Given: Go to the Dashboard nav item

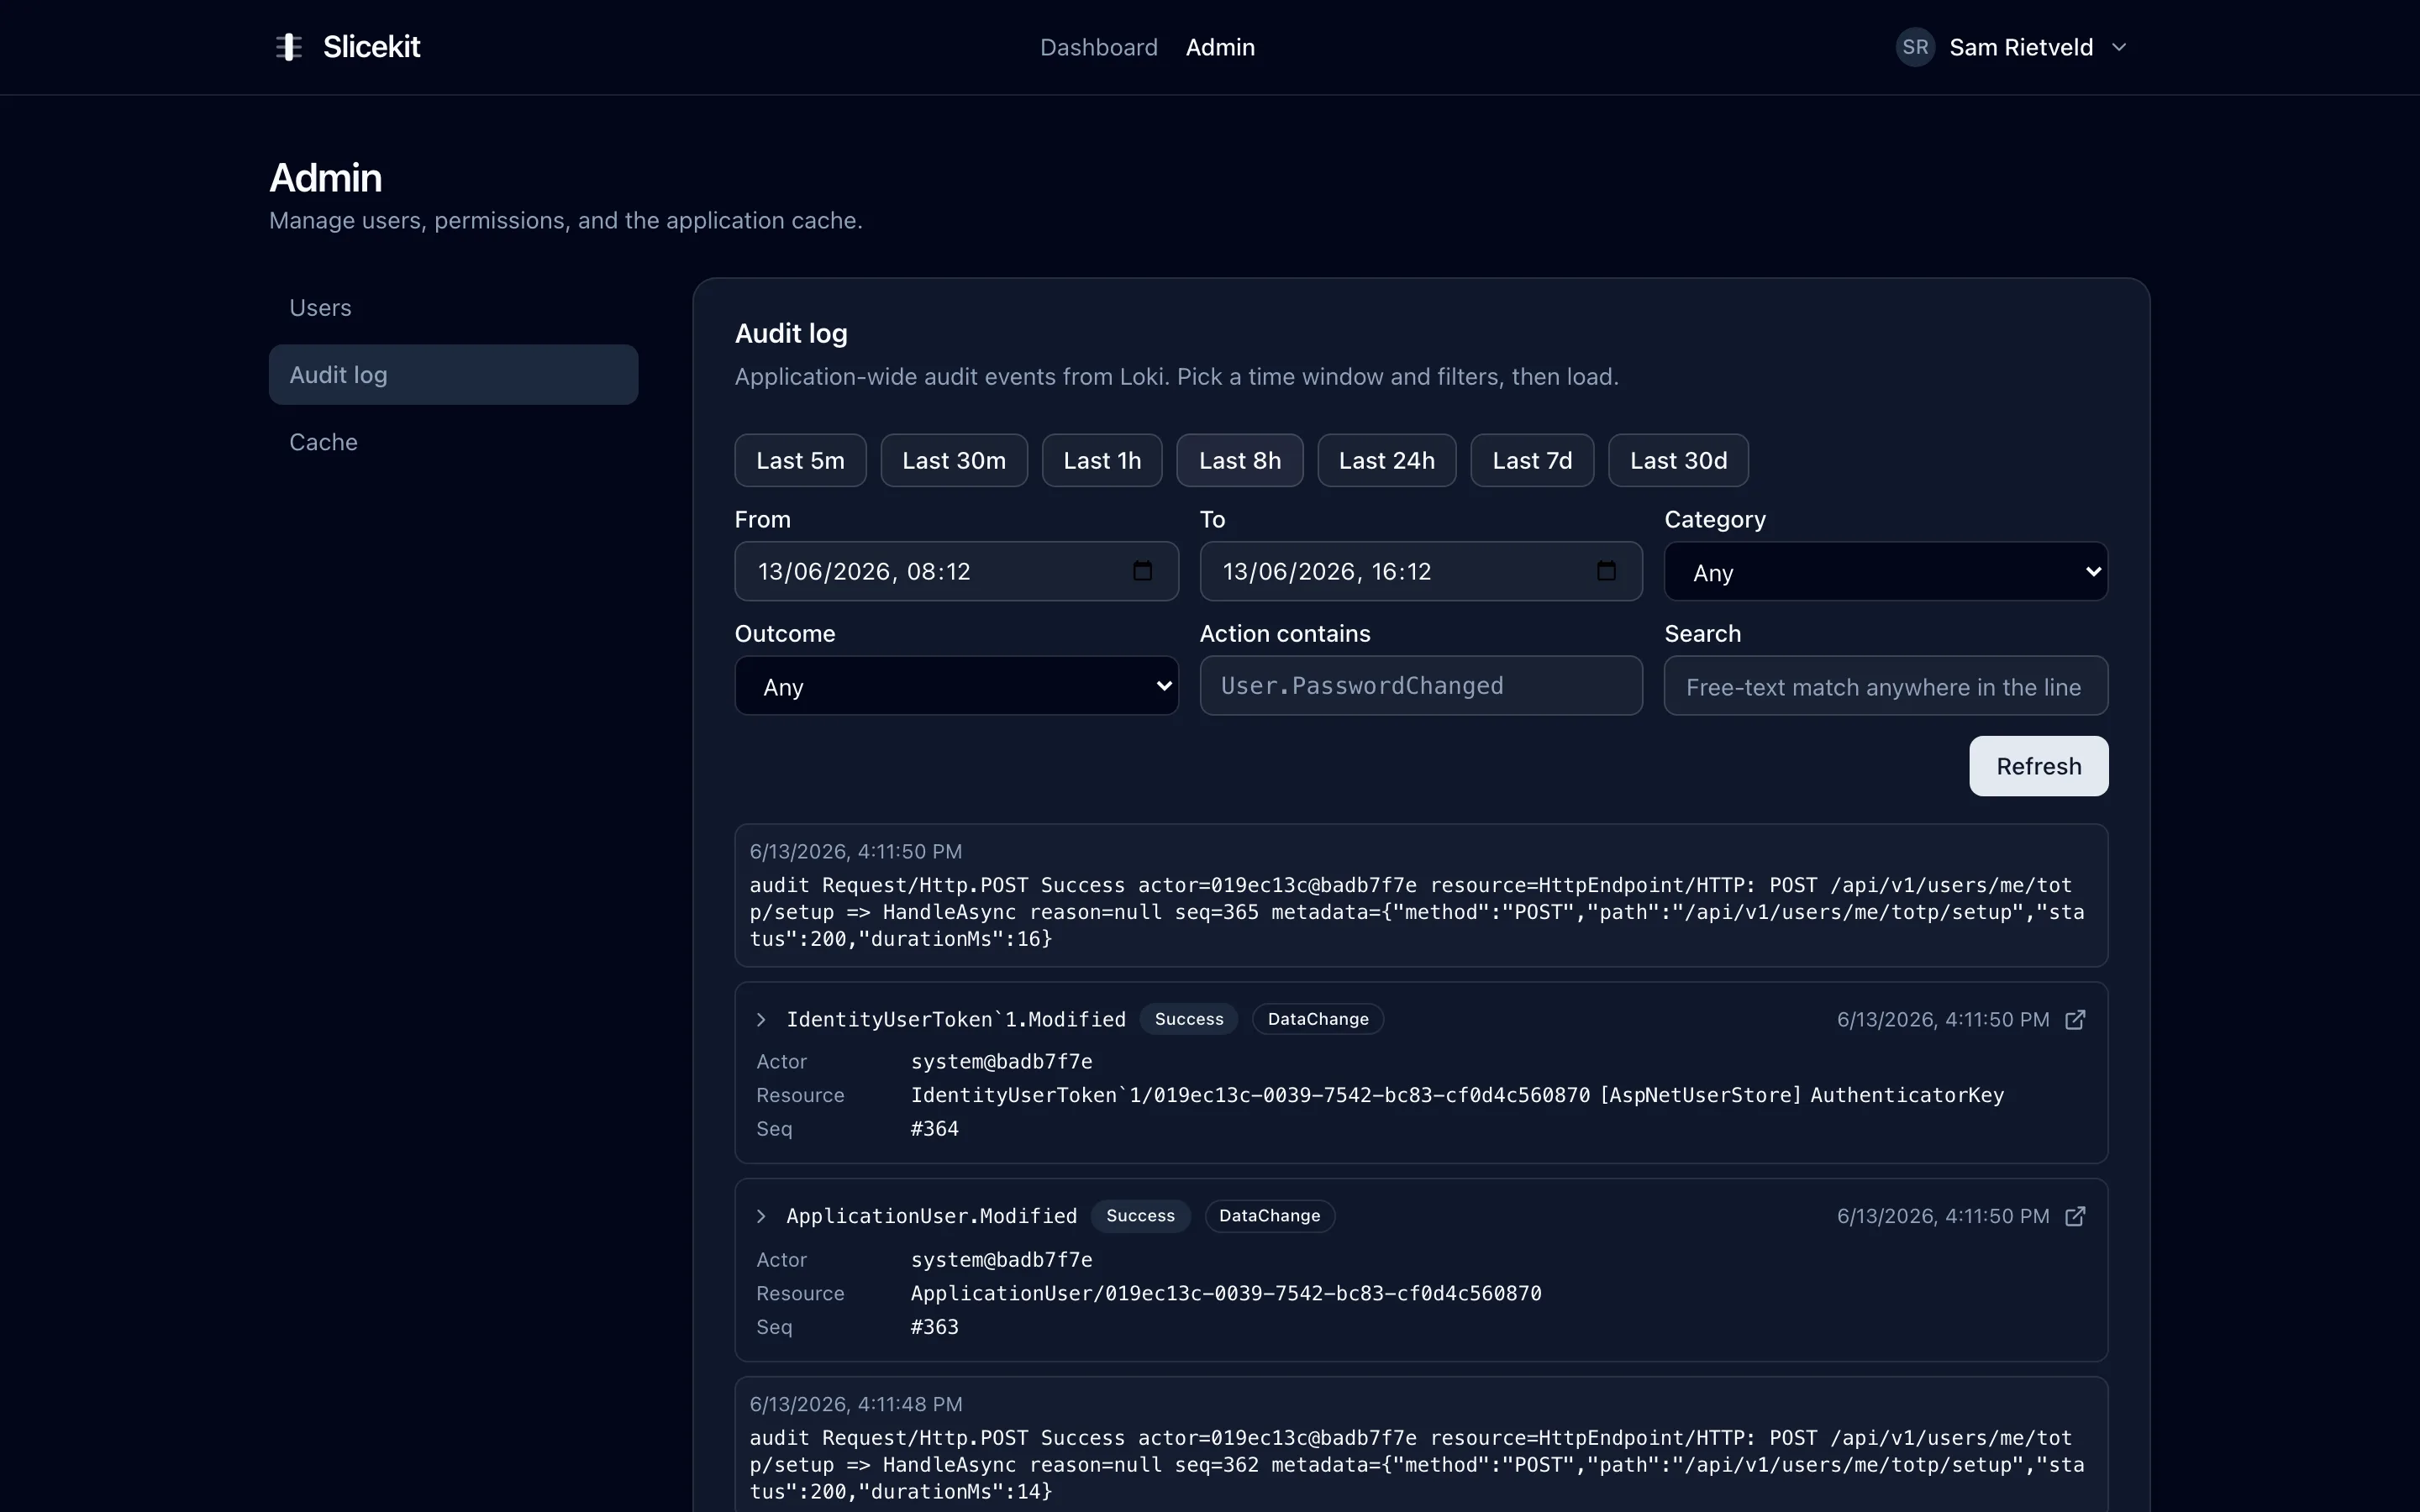Looking at the screenshot, I should [x=1098, y=47].
